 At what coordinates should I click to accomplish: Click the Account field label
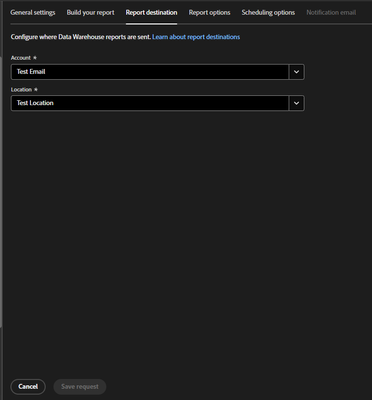[21, 58]
